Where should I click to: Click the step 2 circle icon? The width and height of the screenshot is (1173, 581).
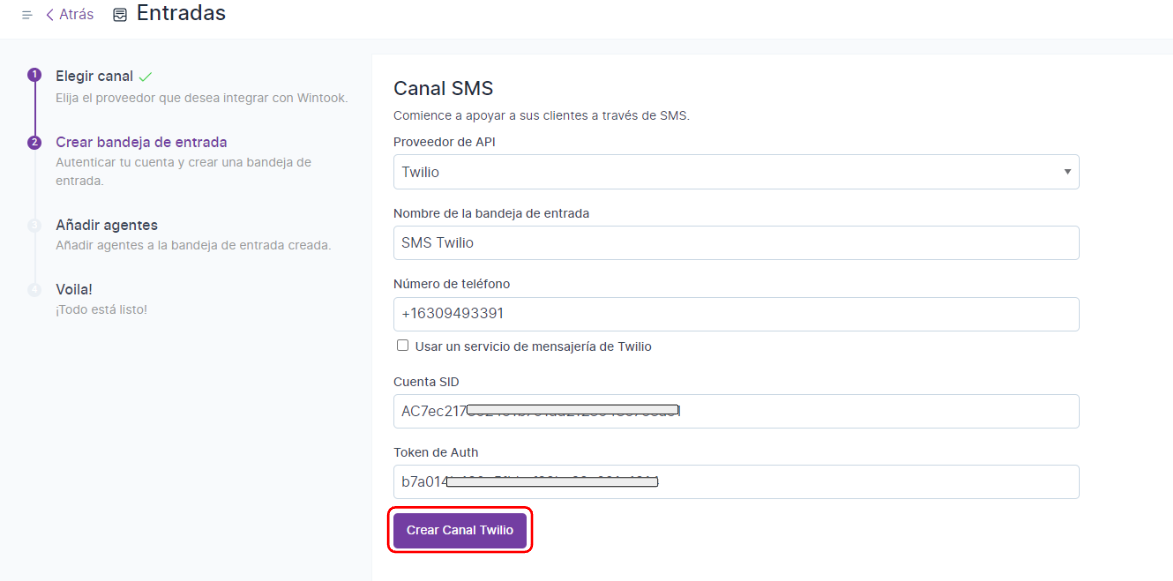click(34, 142)
